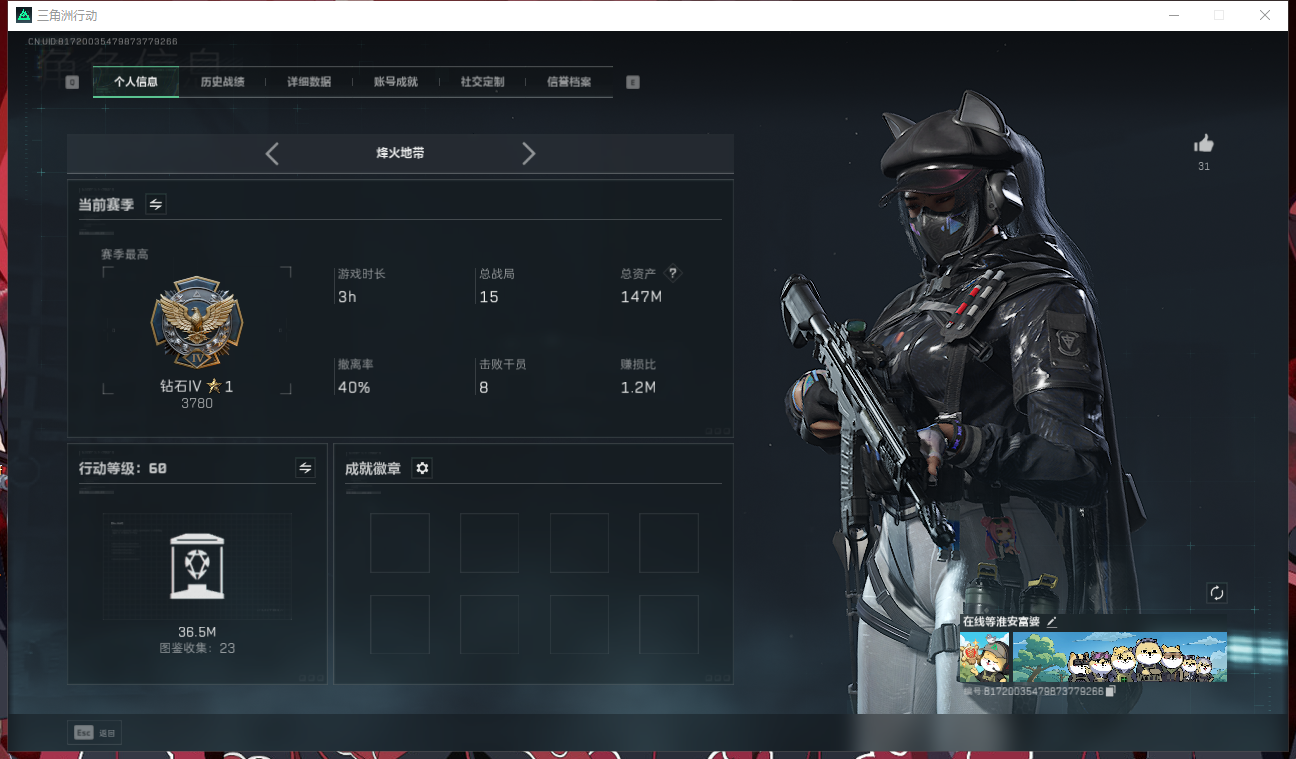Click the swap icon beside 当前赛季

(156, 204)
